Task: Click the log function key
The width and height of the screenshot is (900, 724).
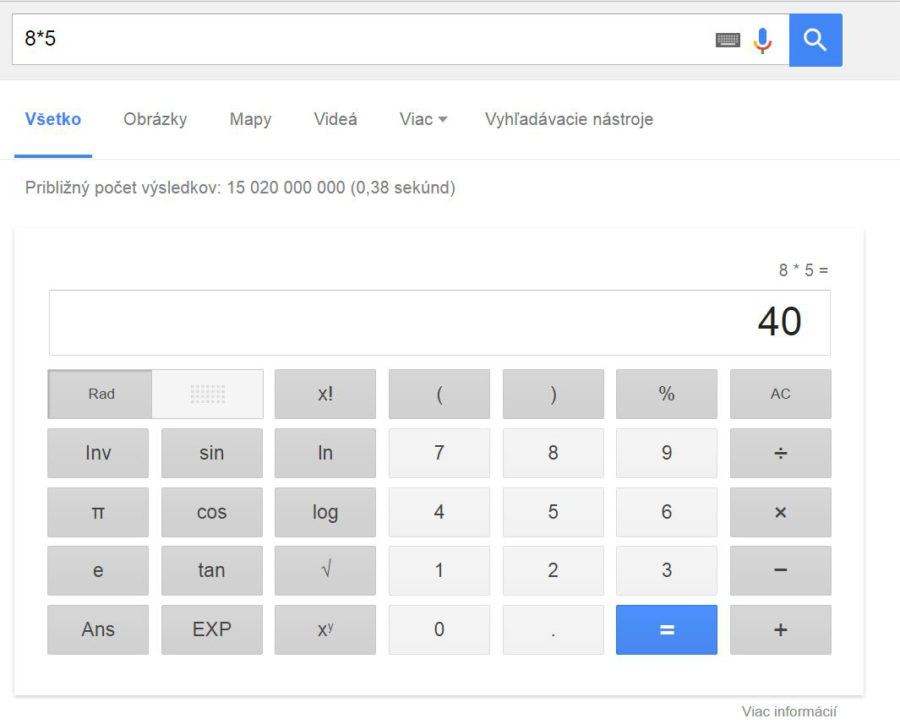Action: click(325, 512)
